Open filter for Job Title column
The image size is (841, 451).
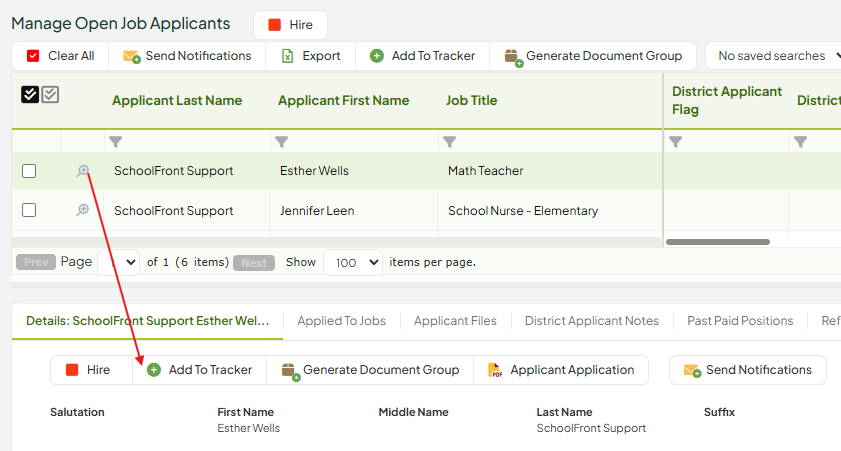[x=449, y=142]
